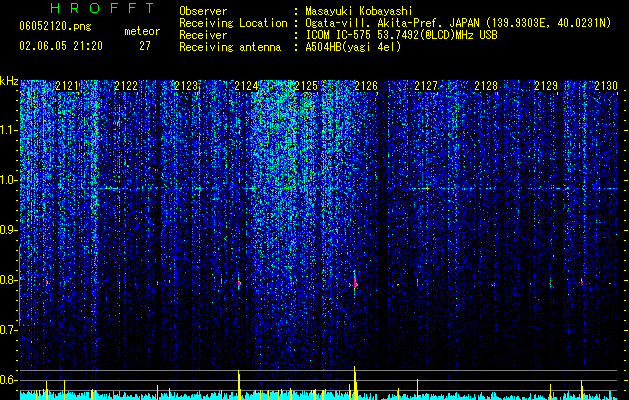
Task: Click the meteor count value 27
Action: click(x=145, y=46)
